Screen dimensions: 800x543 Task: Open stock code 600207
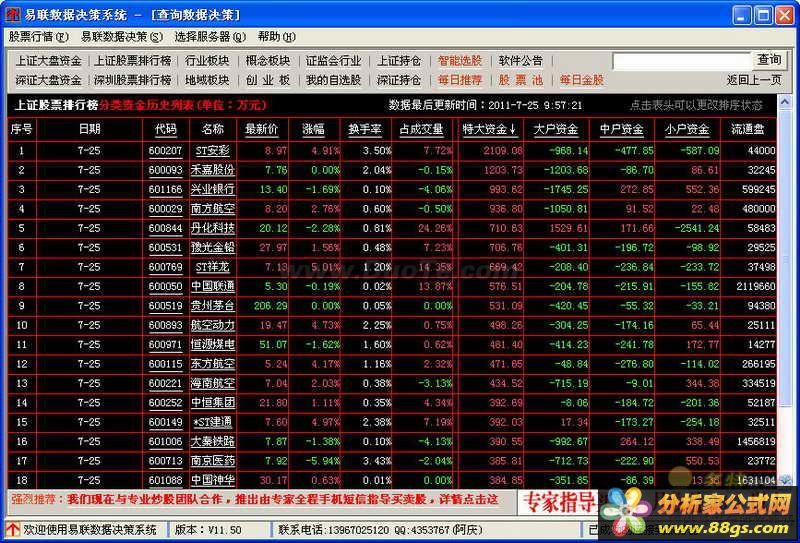coord(165,151)
